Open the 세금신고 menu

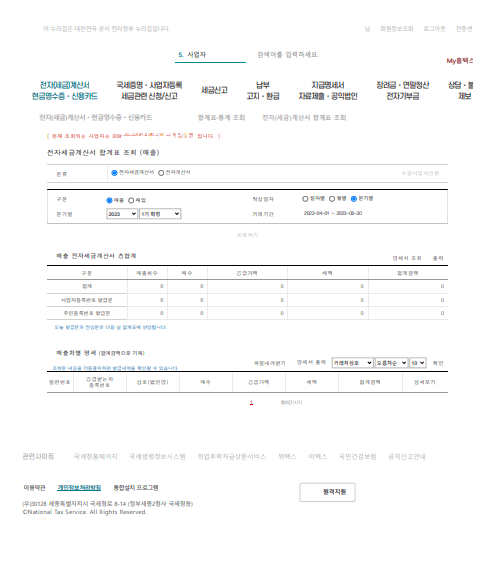tap(214, 90)
